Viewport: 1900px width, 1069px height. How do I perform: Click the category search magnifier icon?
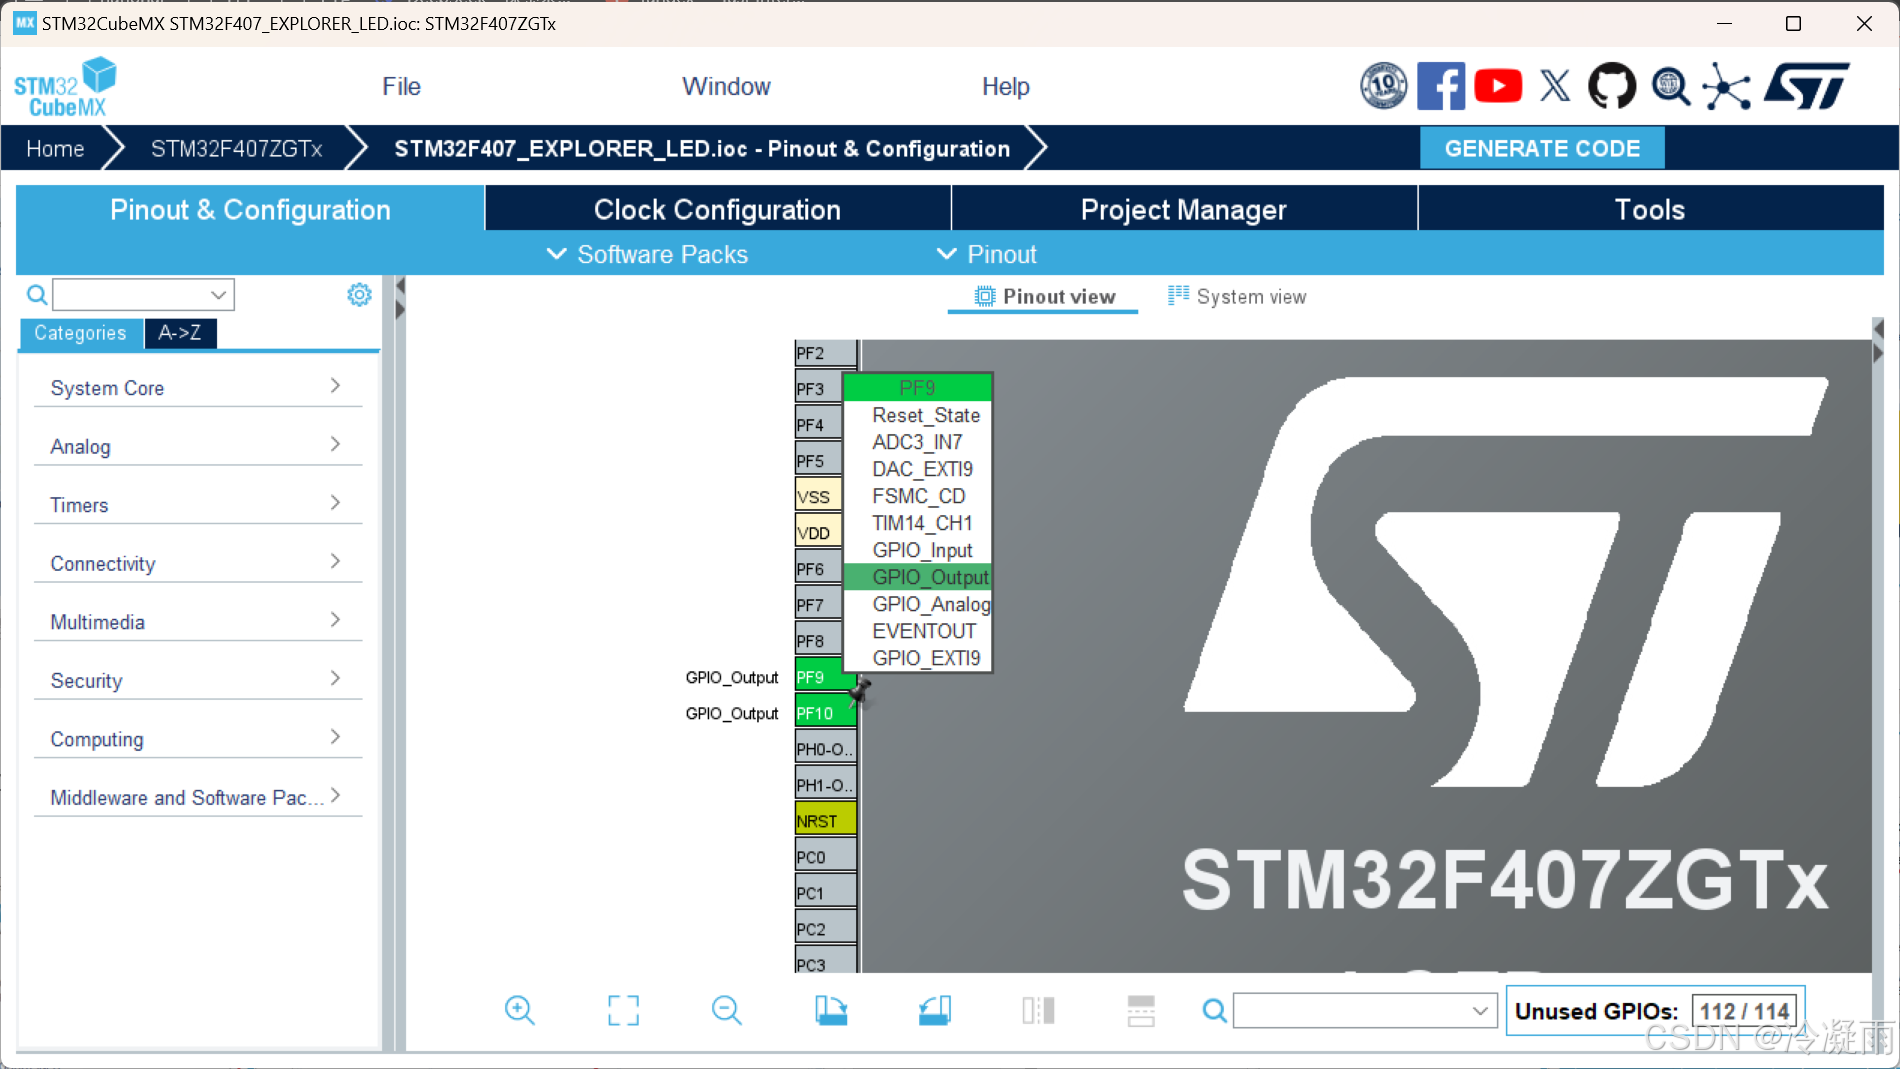(x=36, y=295)
